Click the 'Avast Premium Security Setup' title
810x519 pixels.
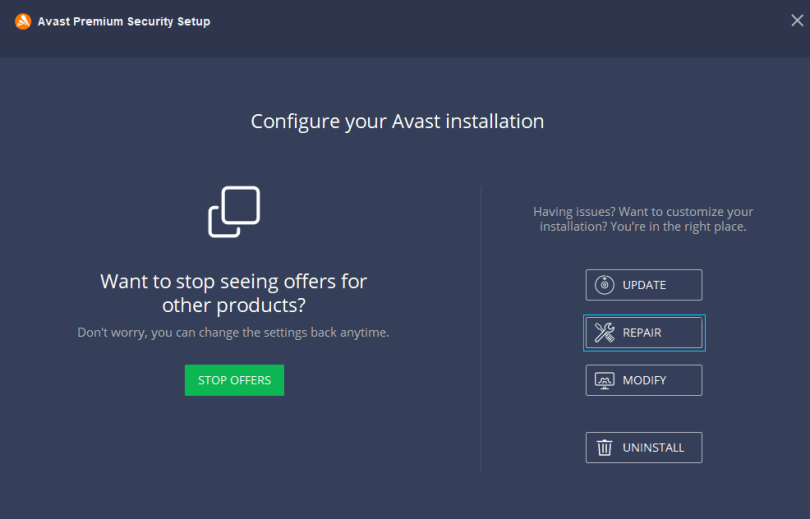pyautogui.click(x=124, y=21)
